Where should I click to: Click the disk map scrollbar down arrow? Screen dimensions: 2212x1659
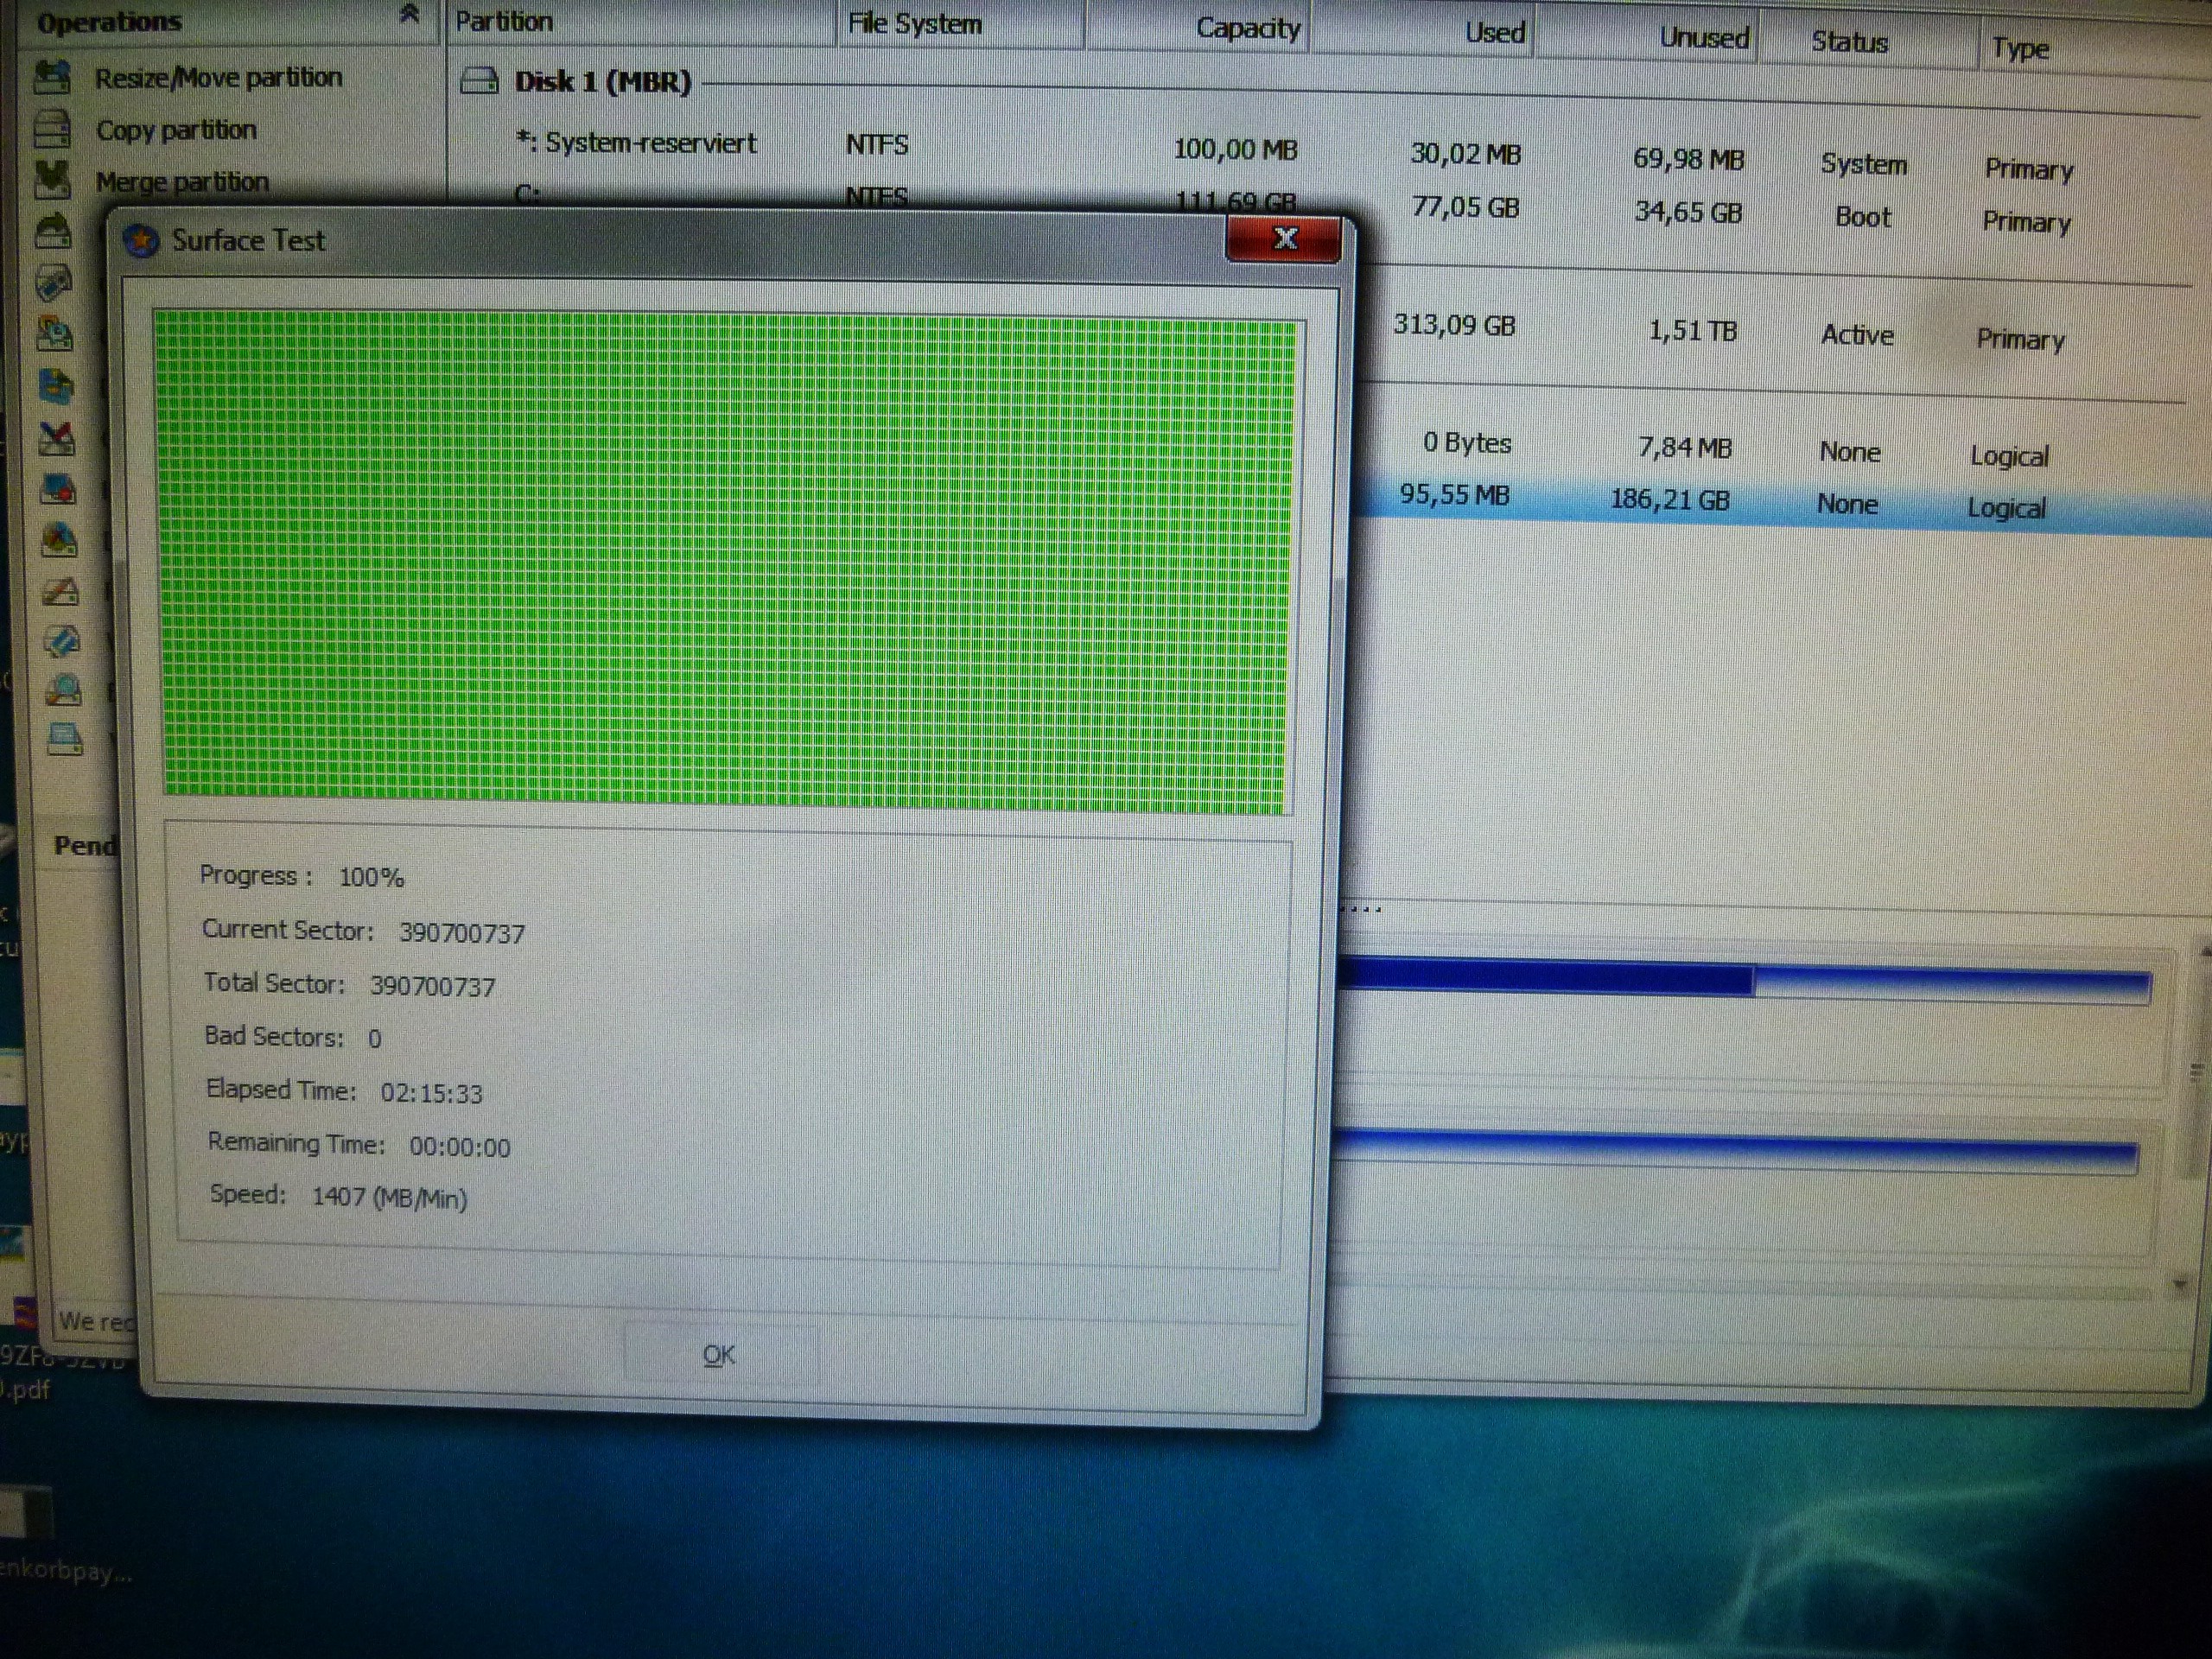tap(2182, 1287)
